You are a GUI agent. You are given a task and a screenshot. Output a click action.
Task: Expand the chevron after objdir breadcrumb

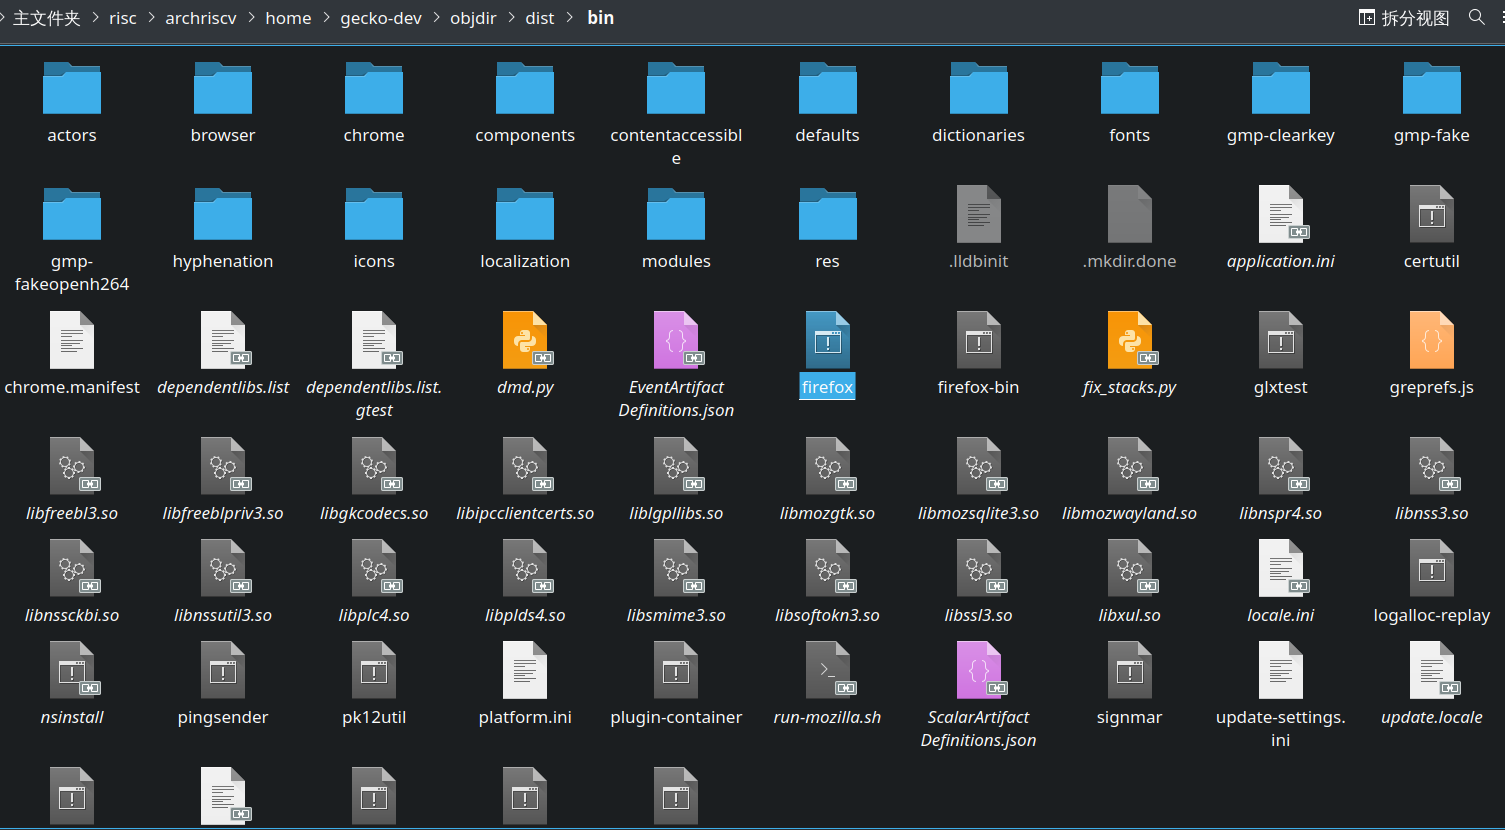click(512, 18)
